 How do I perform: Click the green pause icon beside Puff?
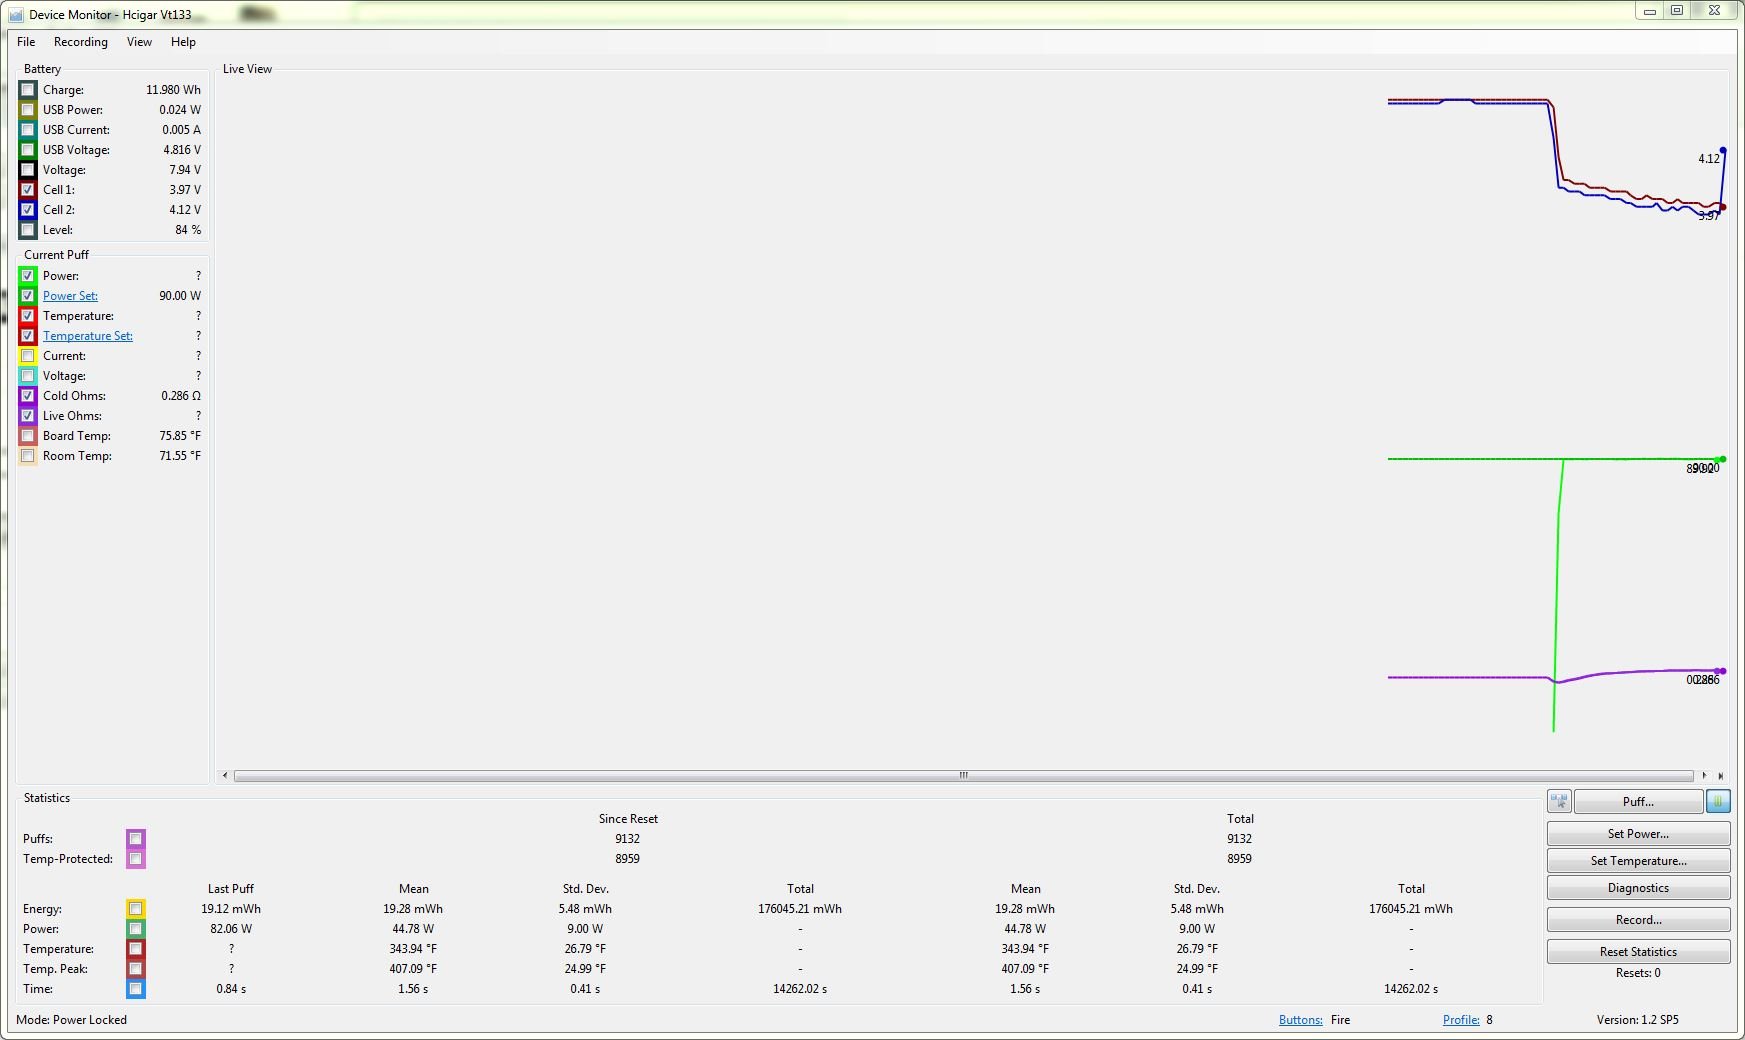click(1718, 801)
